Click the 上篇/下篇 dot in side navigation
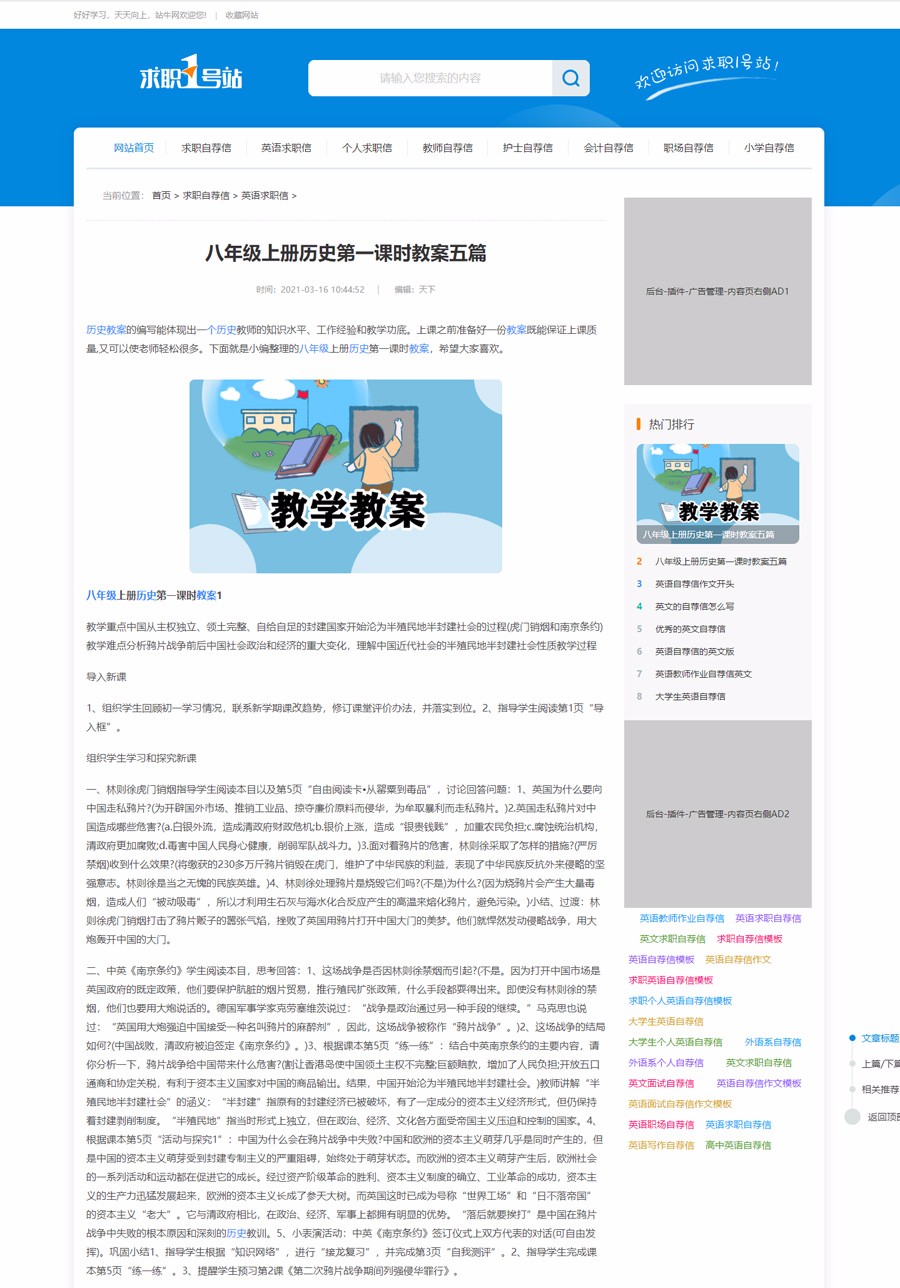900x1288 pixels. [x=852, y=1064]
